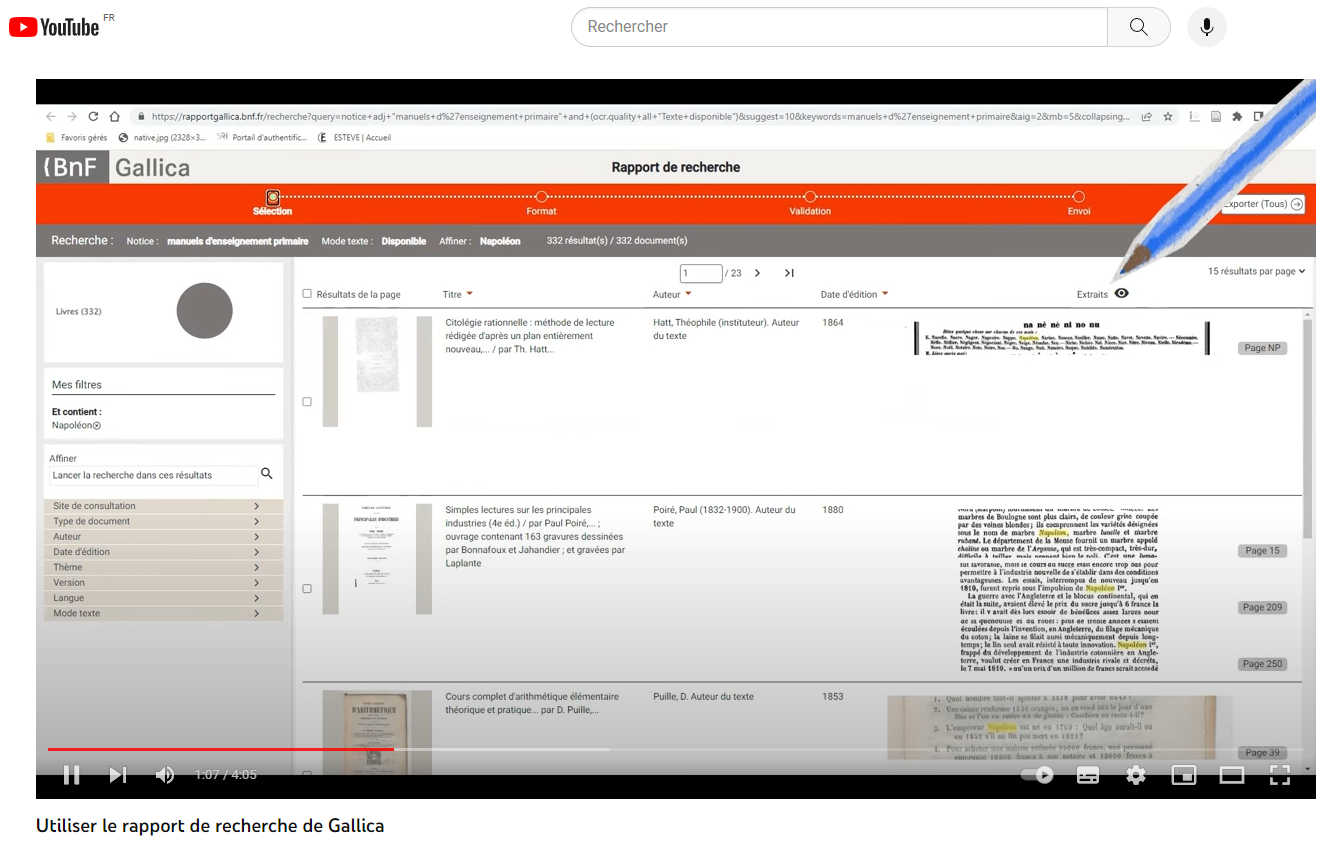
Task: Expand the Date d'édition sidebar filter
Action: (x=163, y=552)
